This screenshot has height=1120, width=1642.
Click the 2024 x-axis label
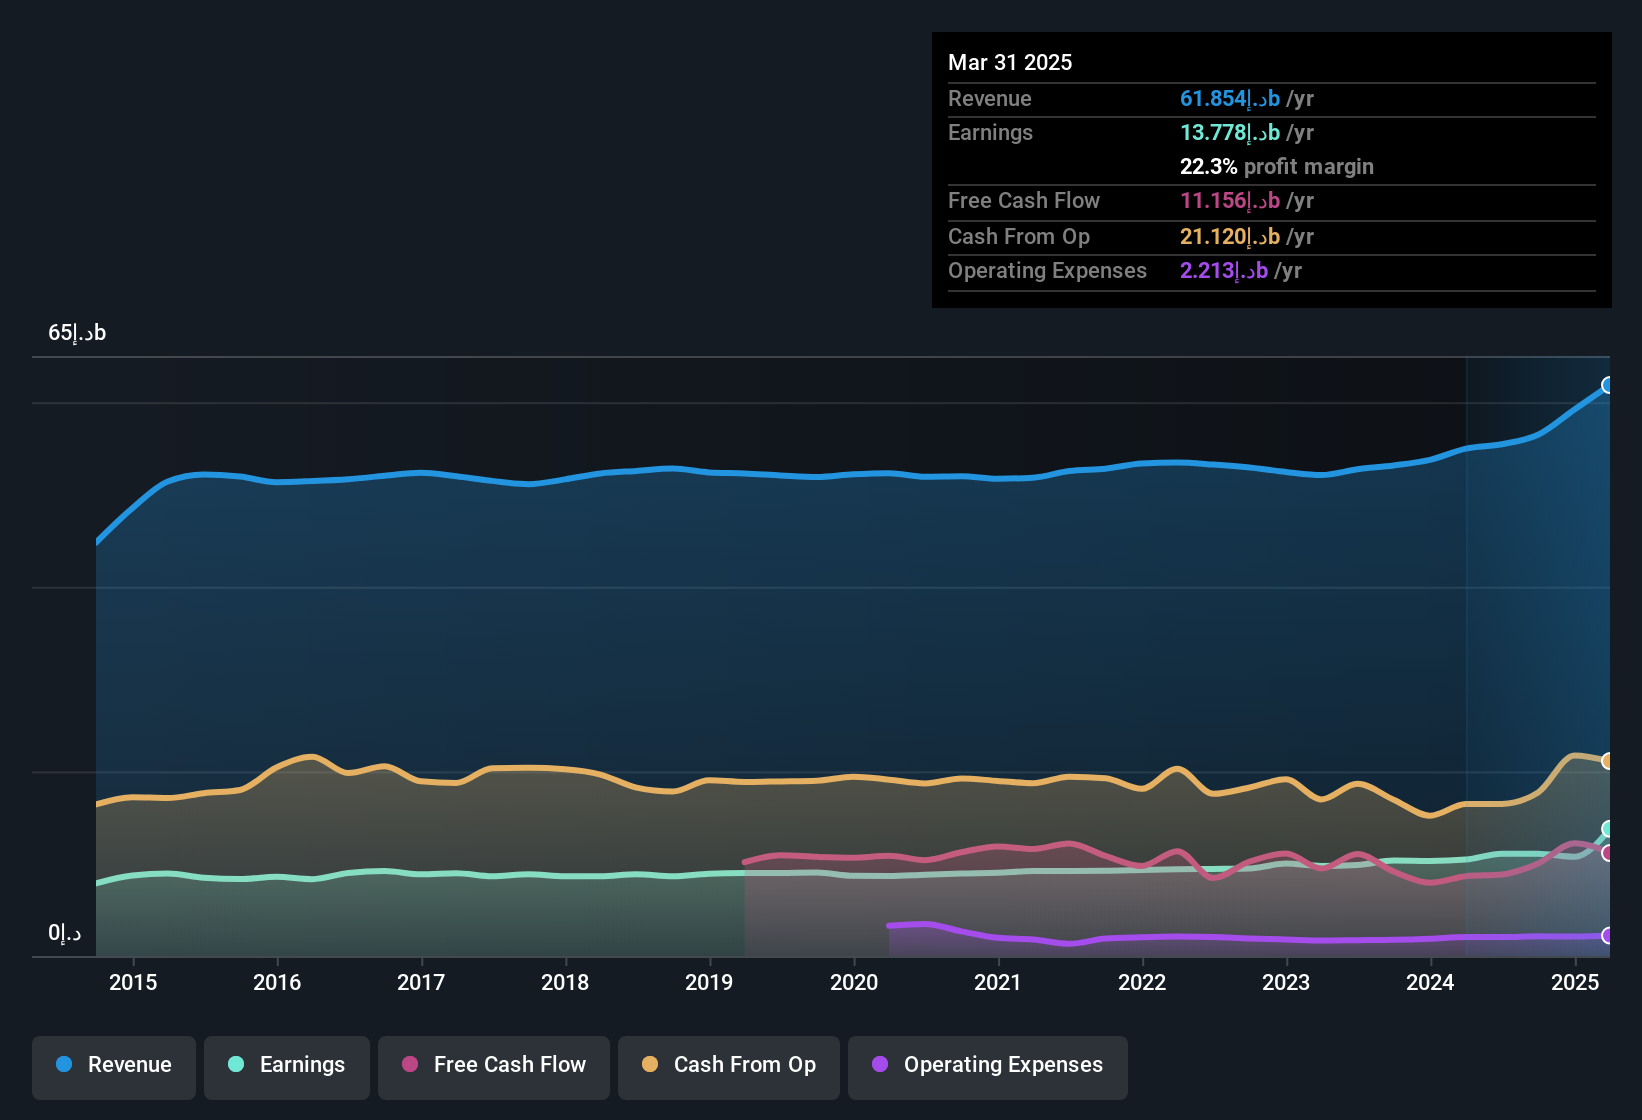1430,982
